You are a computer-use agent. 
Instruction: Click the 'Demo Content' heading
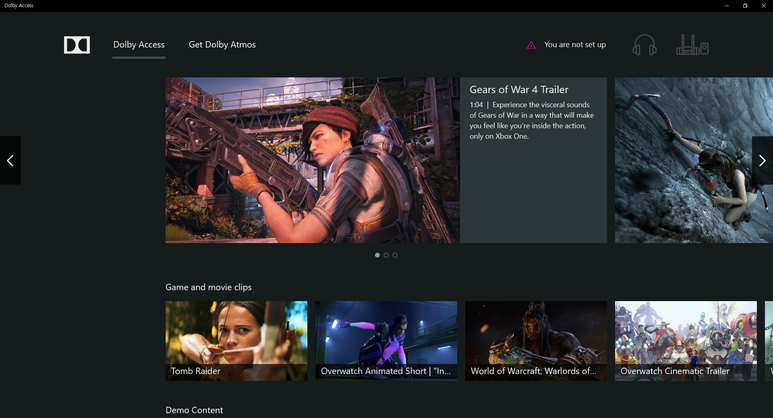point(194,410)
